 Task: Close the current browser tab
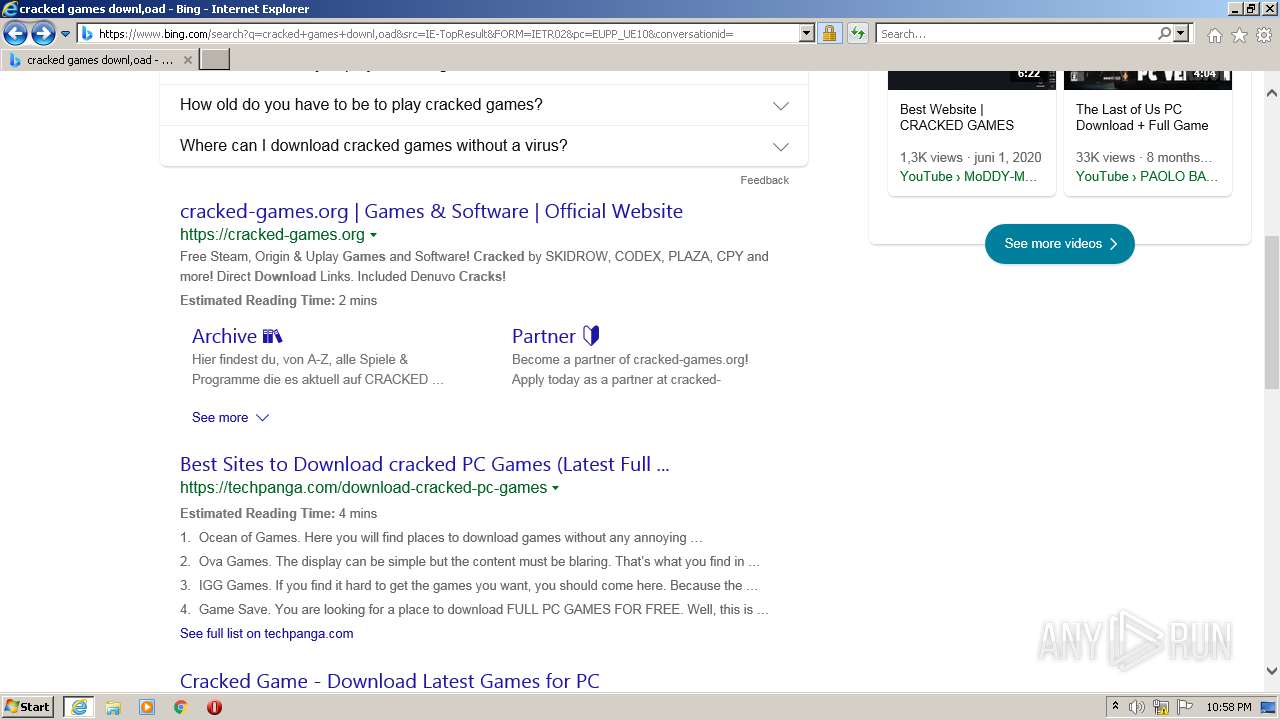point(187,60)
